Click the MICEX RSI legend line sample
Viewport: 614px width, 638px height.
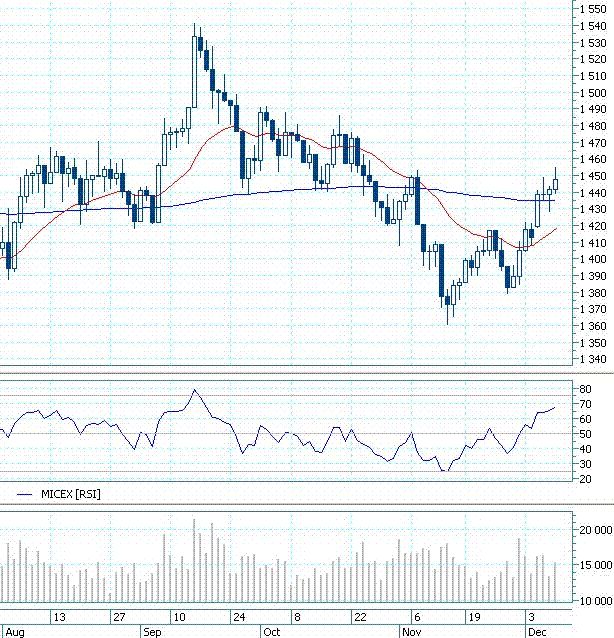24,494
